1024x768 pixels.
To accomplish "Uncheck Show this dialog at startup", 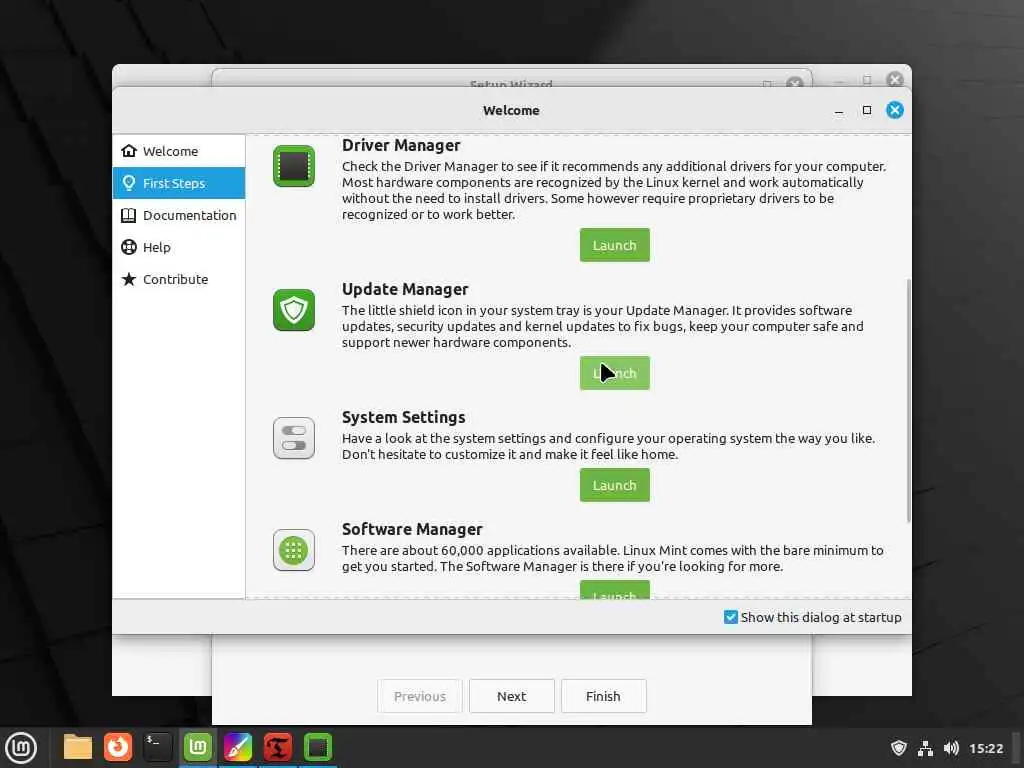I will coord(731,617).
